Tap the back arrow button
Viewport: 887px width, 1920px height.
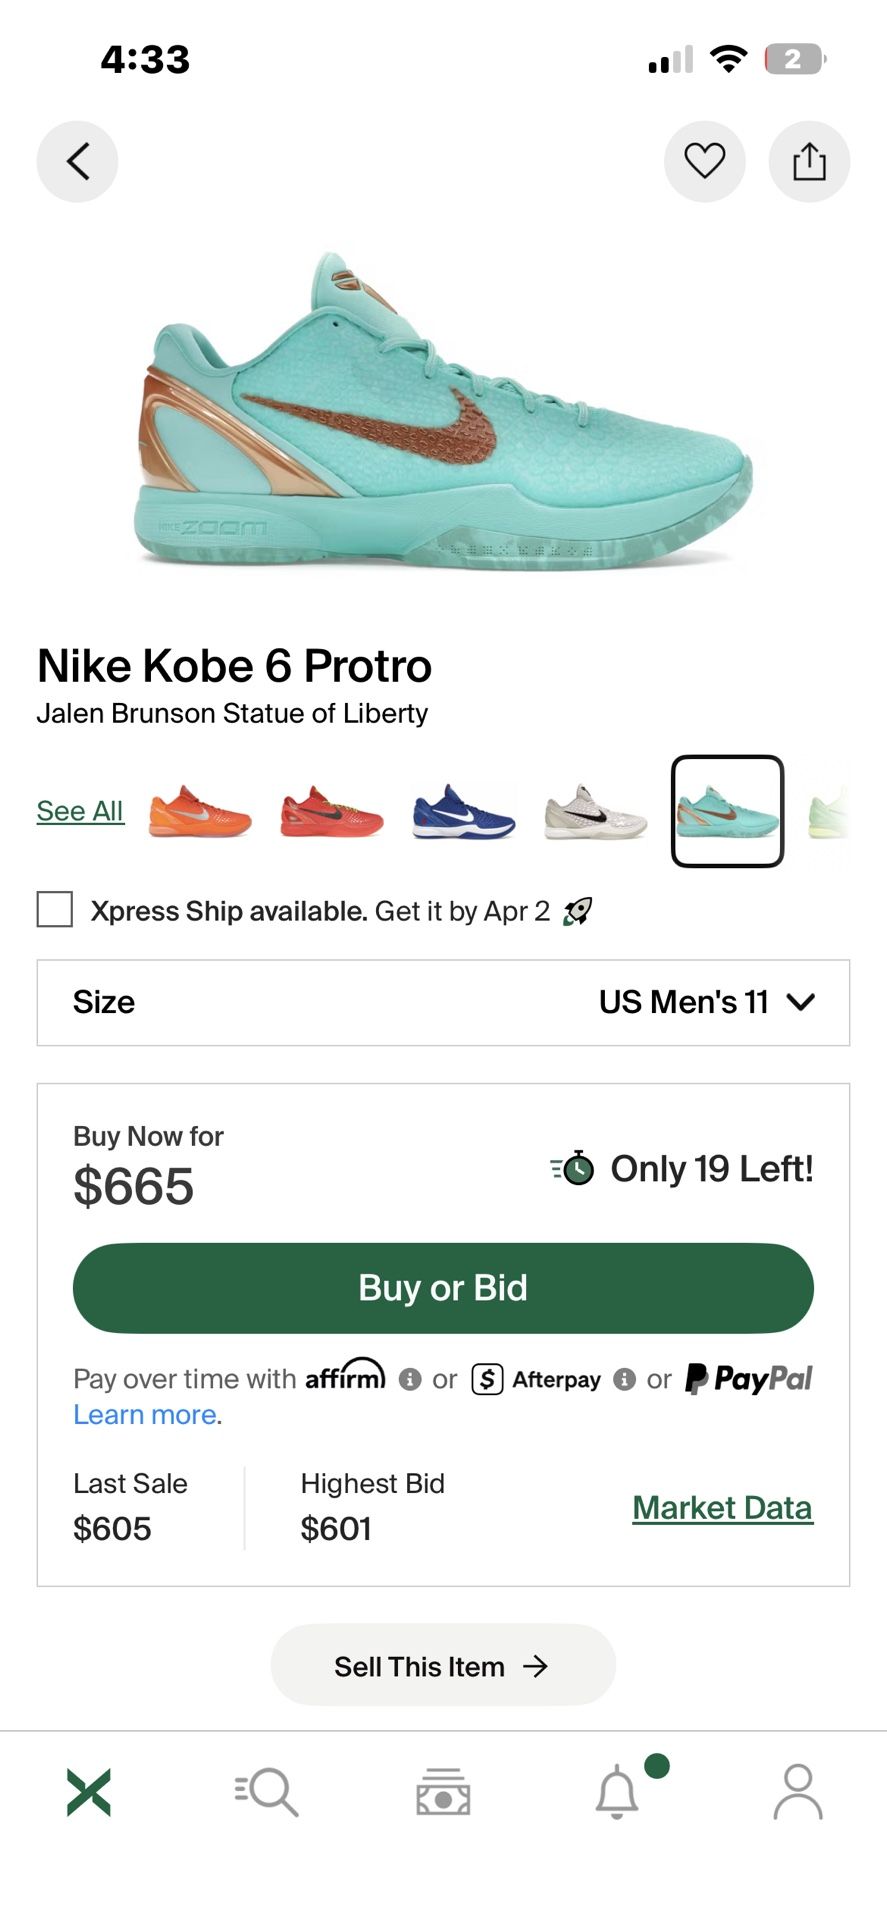tap(77, 161)
